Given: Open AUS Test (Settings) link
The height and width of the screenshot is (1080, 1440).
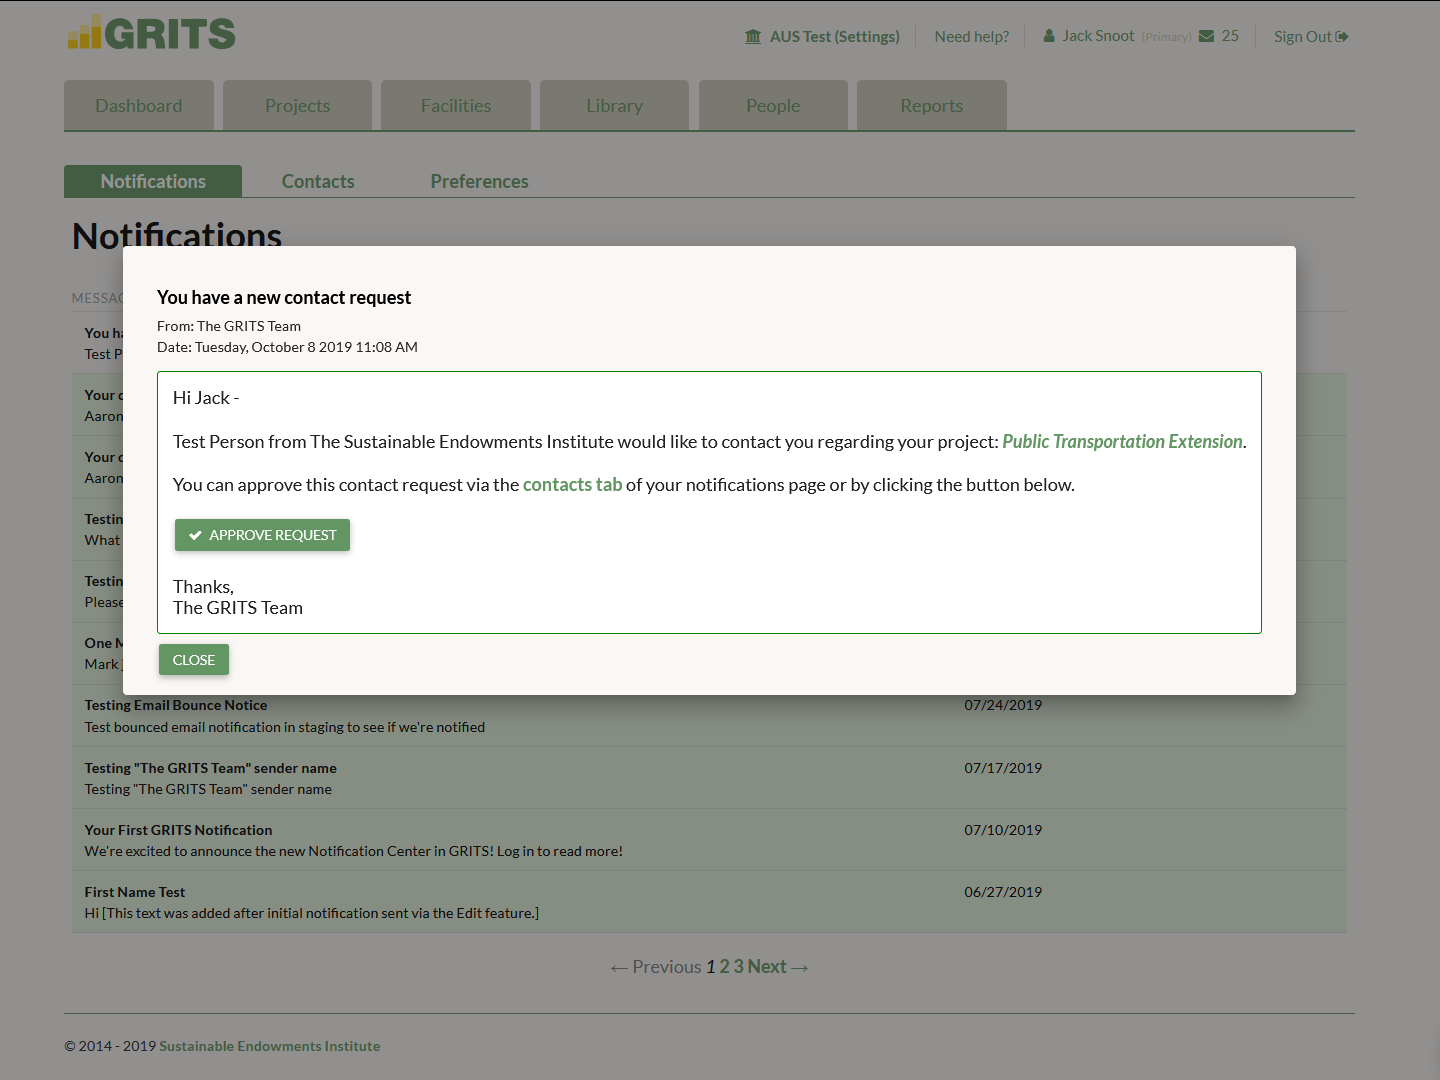Looking at the screenshot, I should pyautogui.click(x=835, y=37).
